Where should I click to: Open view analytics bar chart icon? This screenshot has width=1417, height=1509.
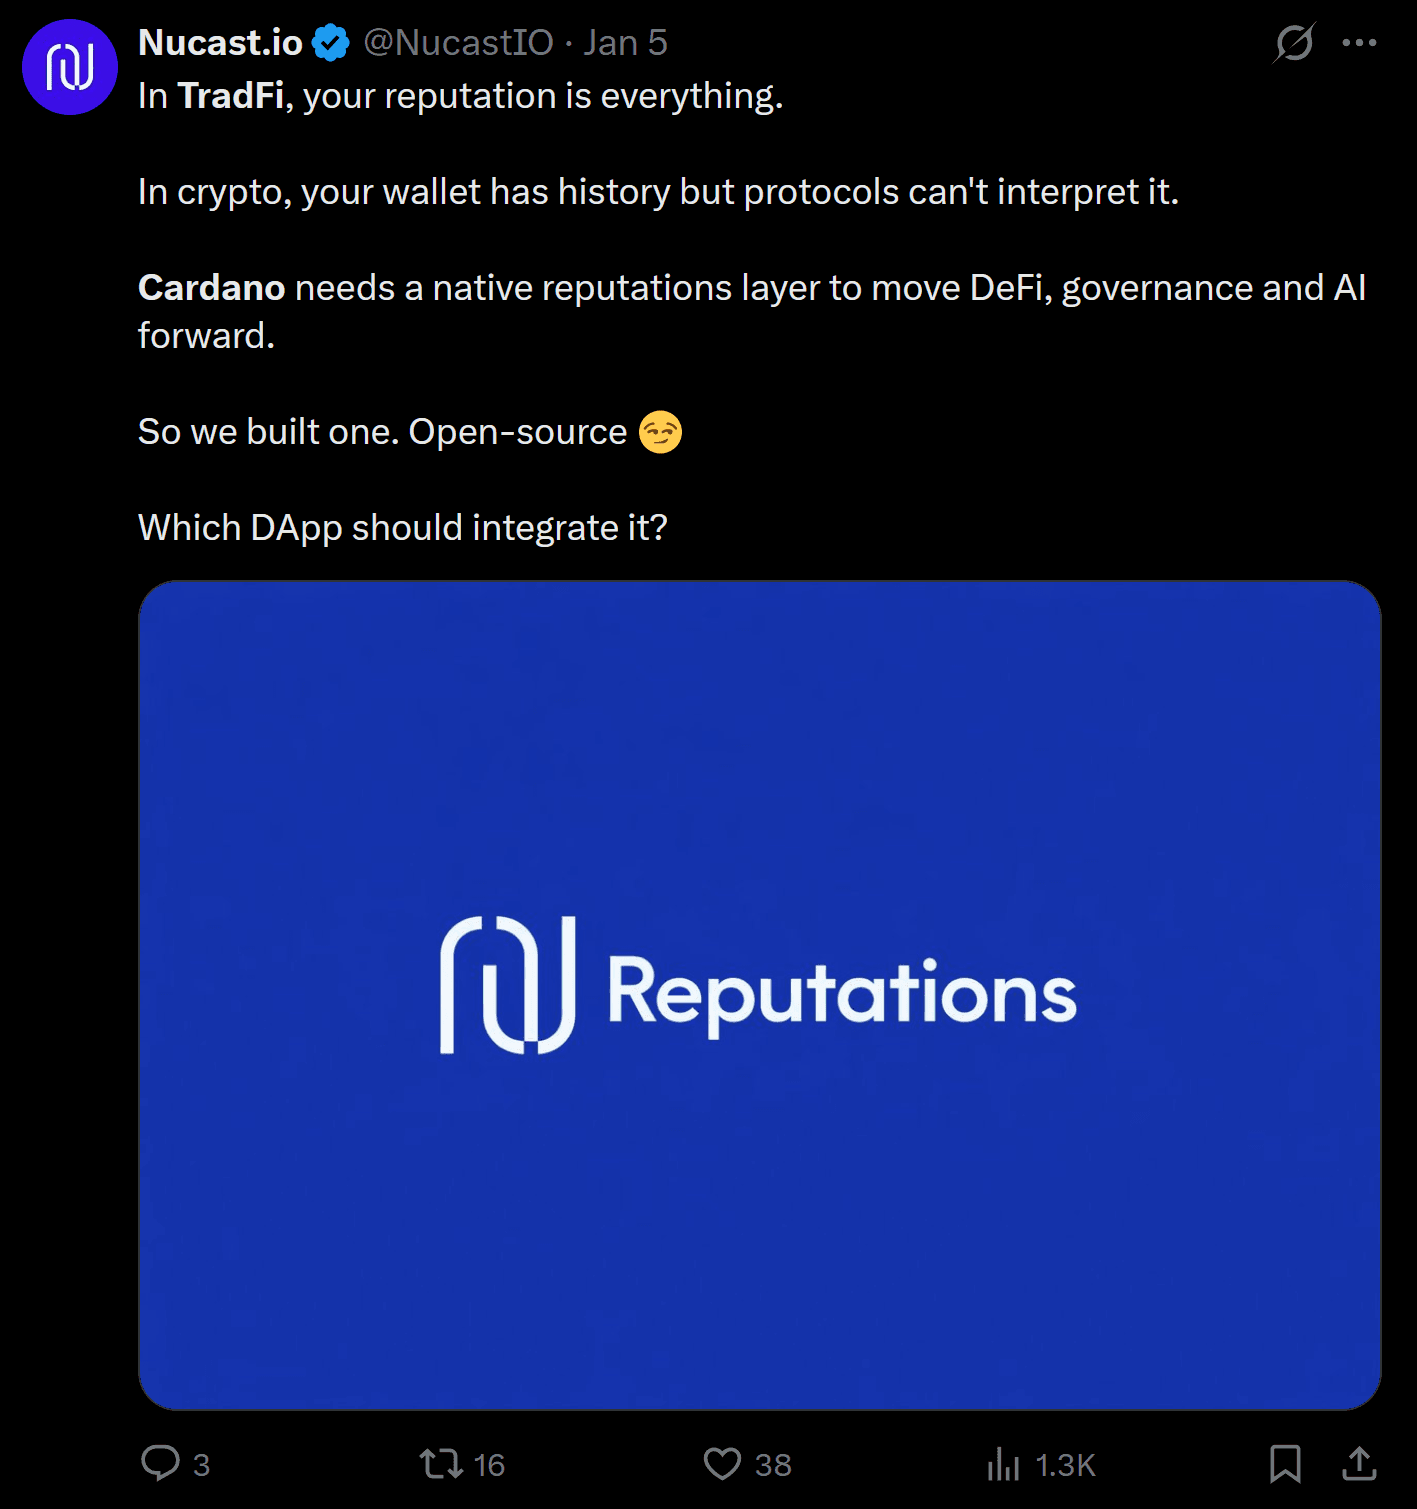(1003, 1464)
